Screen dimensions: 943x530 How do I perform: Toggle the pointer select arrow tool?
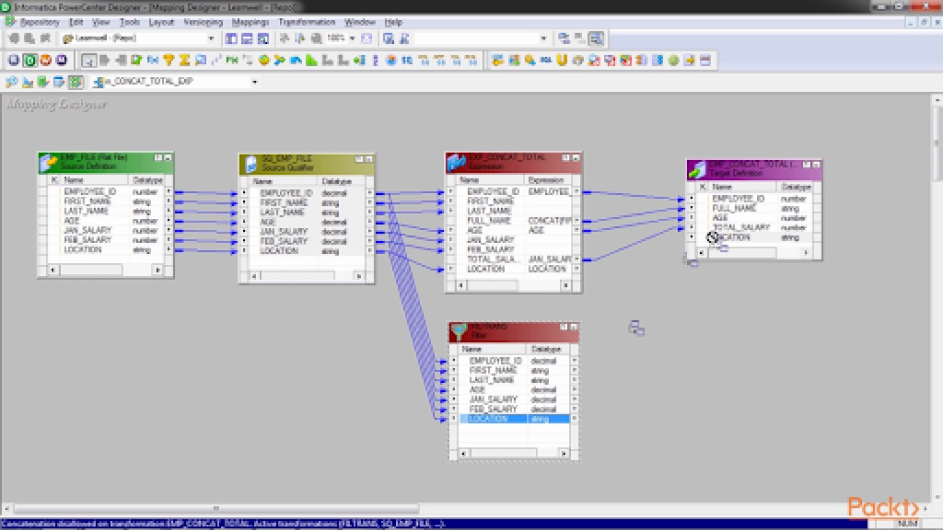pyautogui.click(x=88, y=60)
